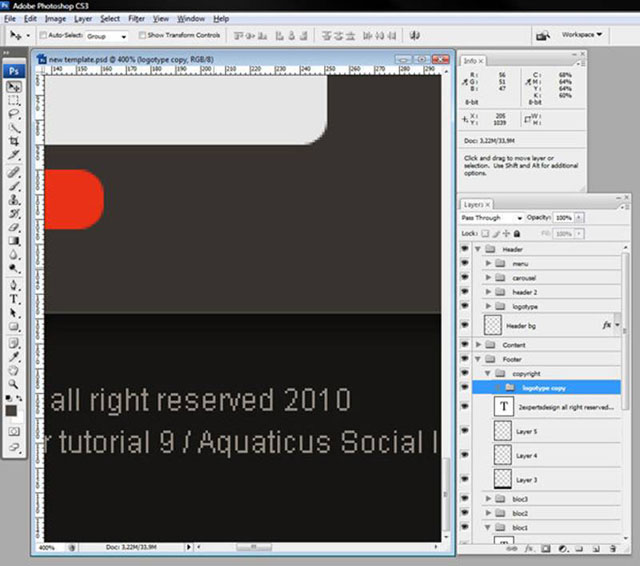Toggle visibility of Header bg layer
This screenshot has width=640, height=566.
point(464,325)
